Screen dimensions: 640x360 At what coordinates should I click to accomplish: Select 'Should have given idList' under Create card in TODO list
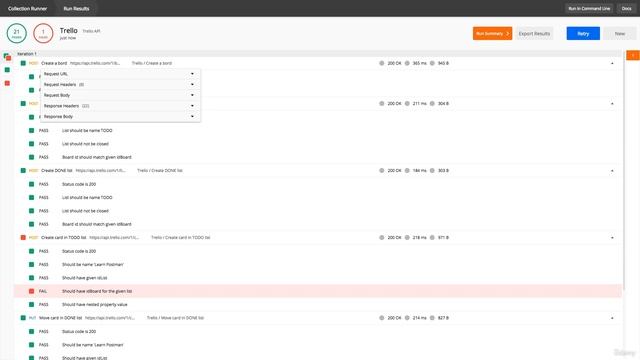(x=84, y=278)
